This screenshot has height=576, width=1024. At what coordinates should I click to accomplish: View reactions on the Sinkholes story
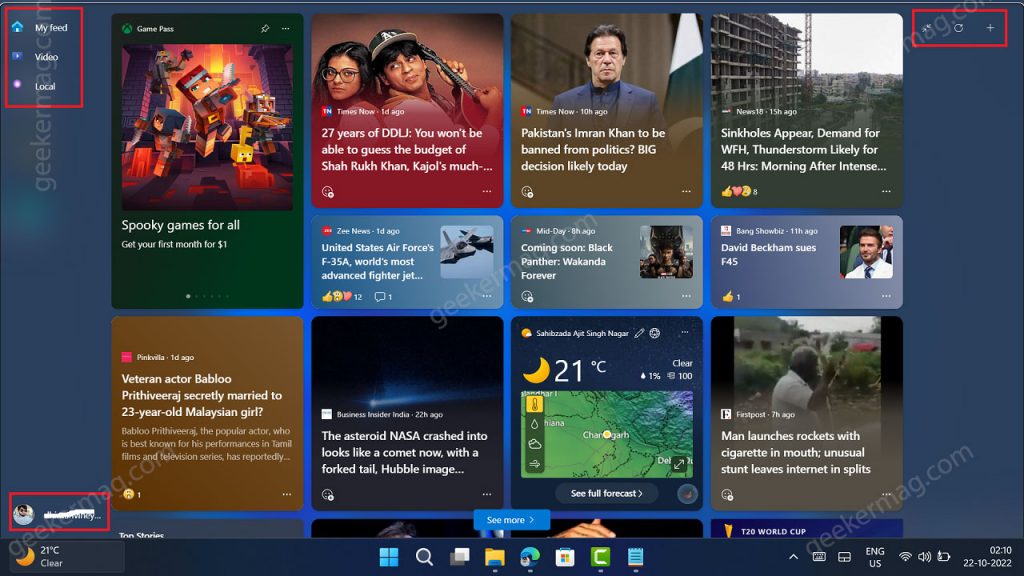[739, 191]
